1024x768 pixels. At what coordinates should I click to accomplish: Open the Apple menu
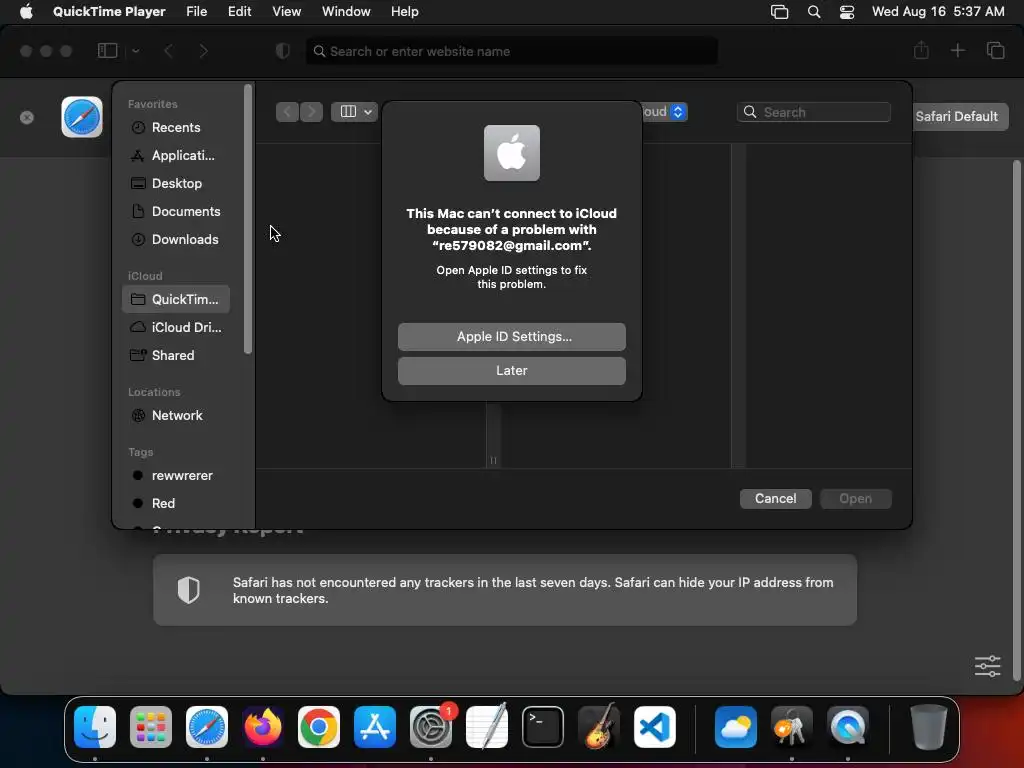pyautogui.click(x=26, y=11)
